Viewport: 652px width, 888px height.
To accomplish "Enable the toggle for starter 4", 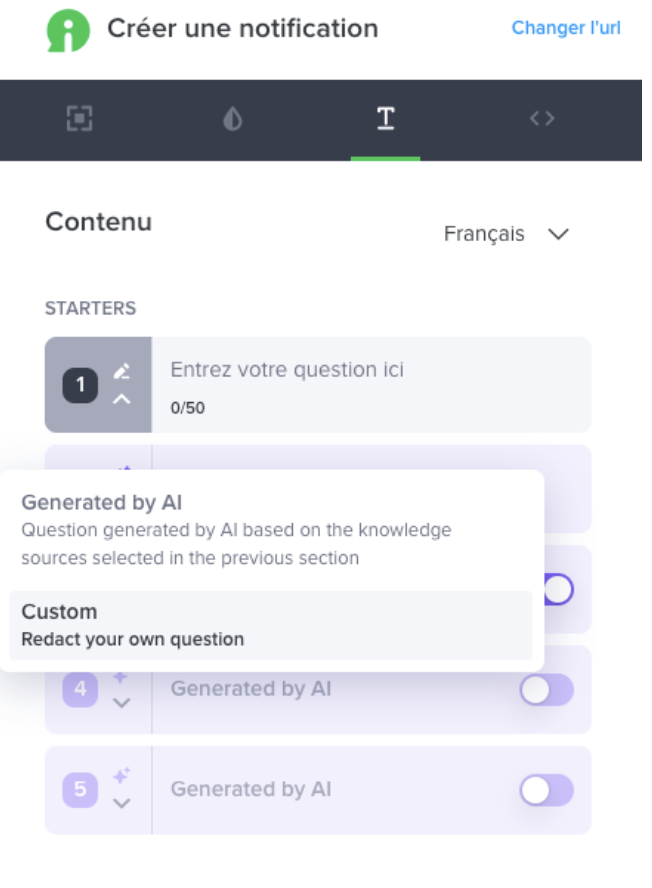I will pos(547,690).
